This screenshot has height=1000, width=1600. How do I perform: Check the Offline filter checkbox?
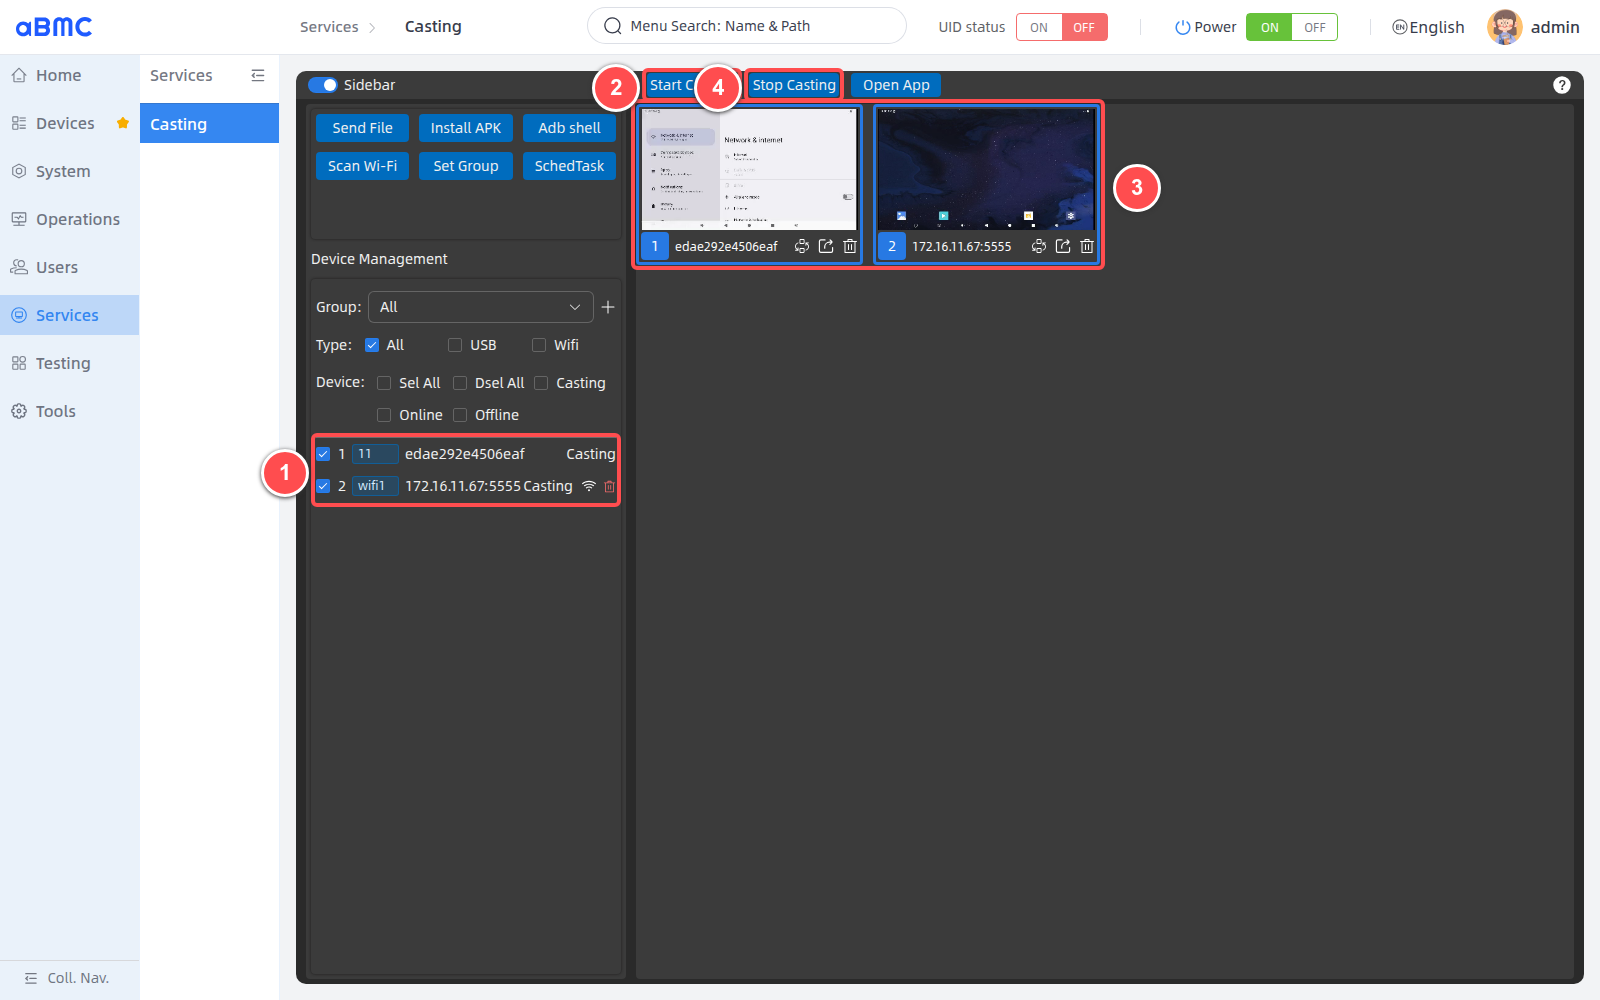point(460,415)
